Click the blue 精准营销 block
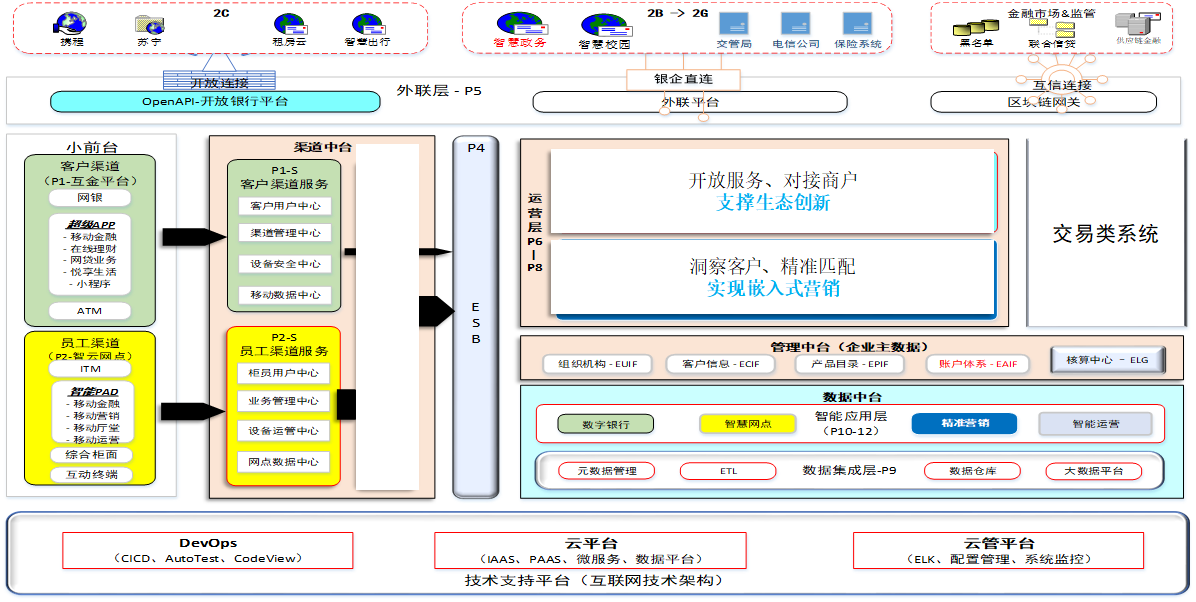 point(964,423)
